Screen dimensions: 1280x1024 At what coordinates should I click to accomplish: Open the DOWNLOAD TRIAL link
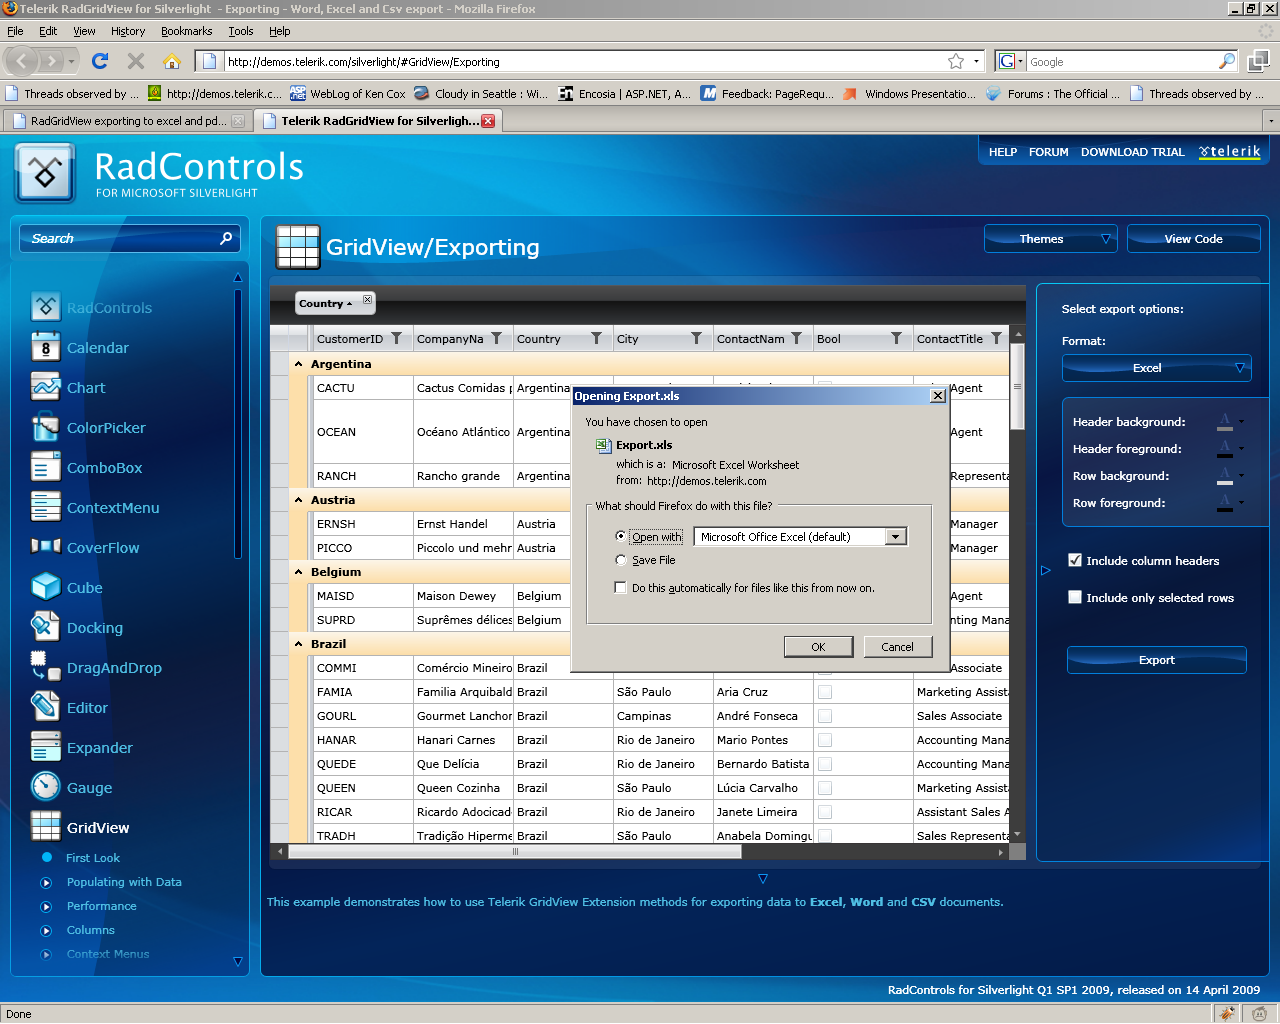coord(1132,152)
